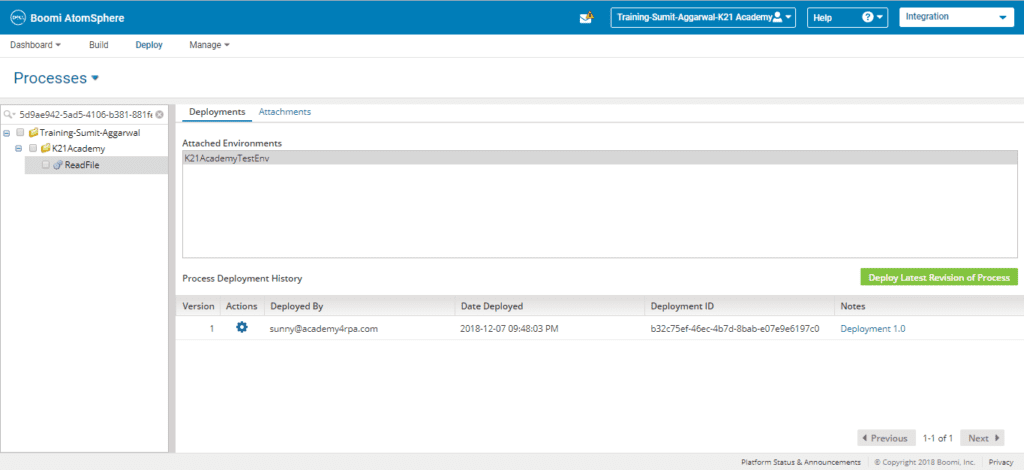1024x470 pixels.
Task: Click the Deployment ID column header
Action: tap(739, 306)
